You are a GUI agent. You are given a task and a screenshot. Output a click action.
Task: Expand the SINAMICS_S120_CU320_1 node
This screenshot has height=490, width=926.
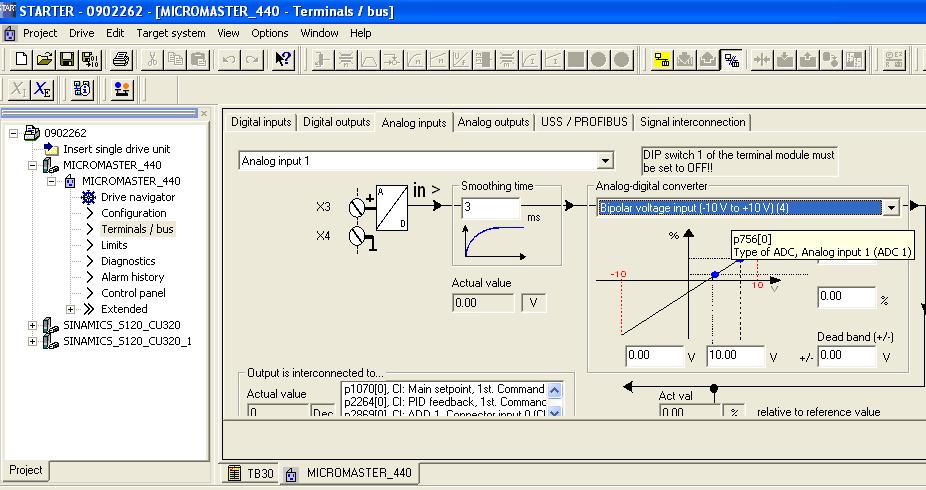[x=32, y=341]
